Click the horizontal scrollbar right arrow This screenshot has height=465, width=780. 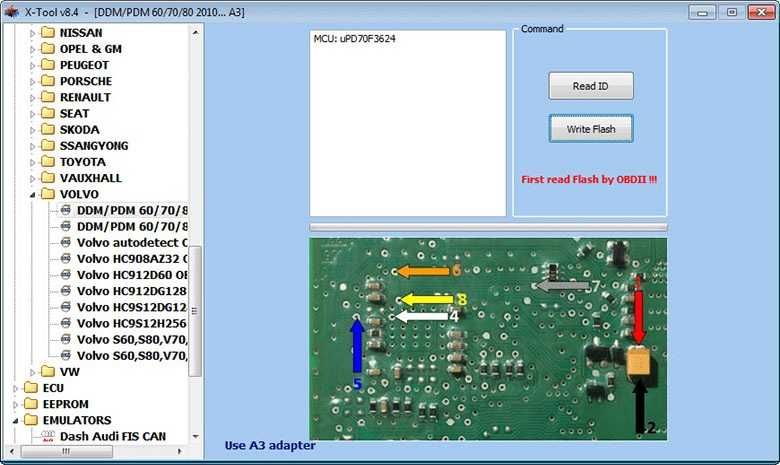click(180, 452)
